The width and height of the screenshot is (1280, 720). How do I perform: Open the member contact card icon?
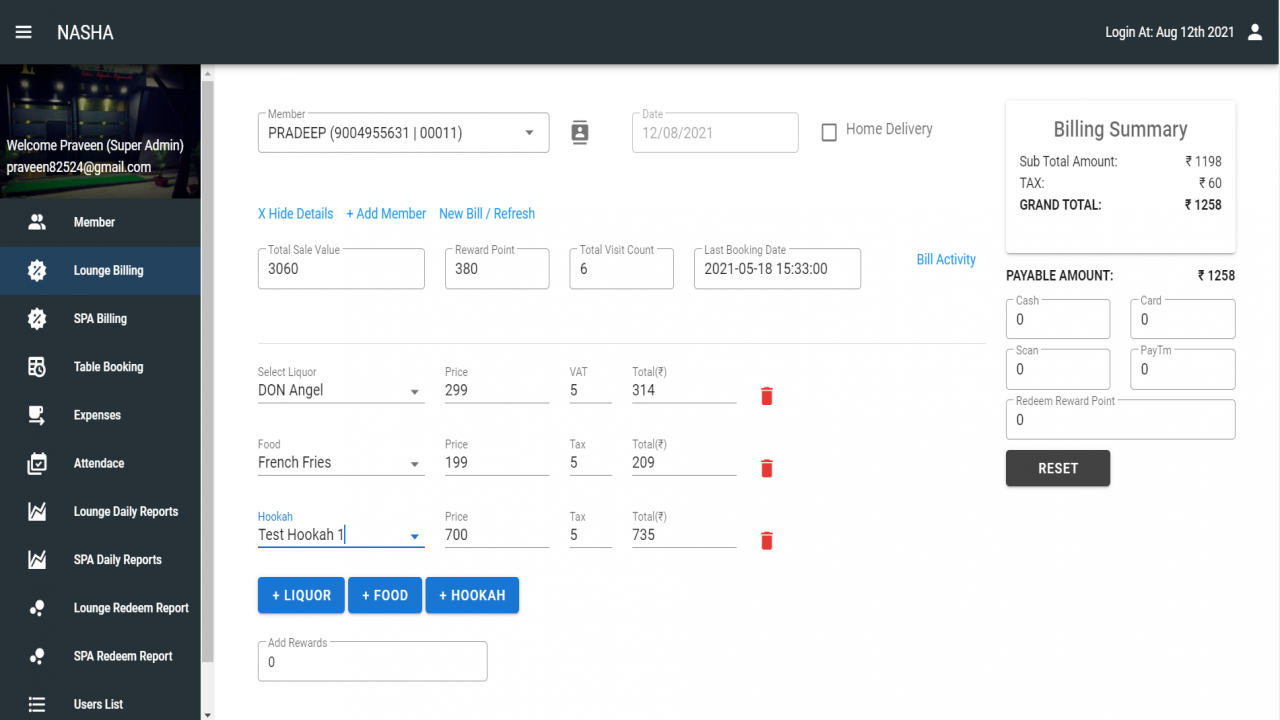(580, 132)
